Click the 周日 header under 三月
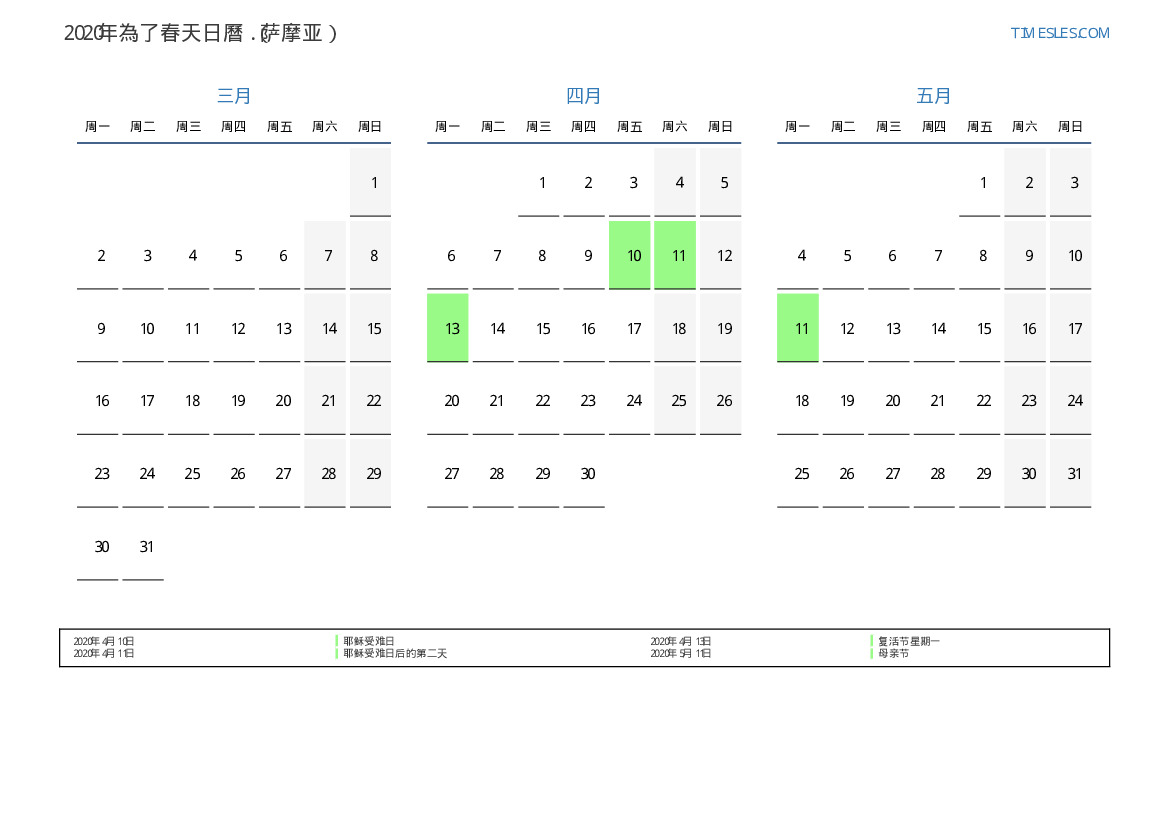This screenshot has width=1169, height=827. (x=371, y=126)
